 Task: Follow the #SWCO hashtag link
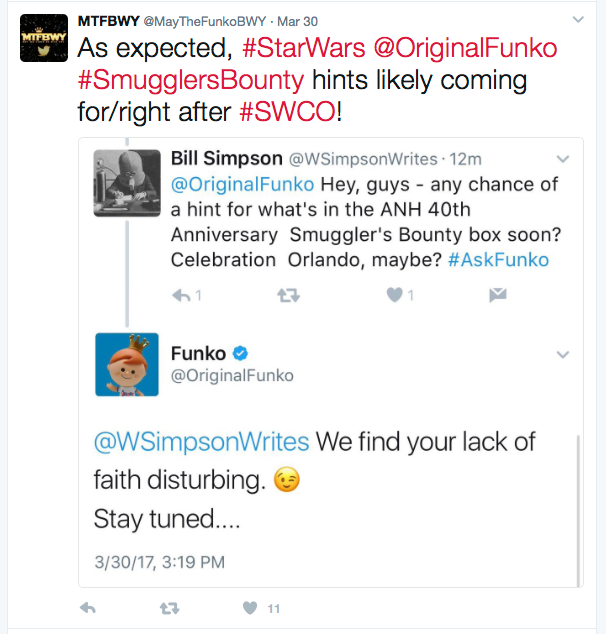(x=287, y=113)
